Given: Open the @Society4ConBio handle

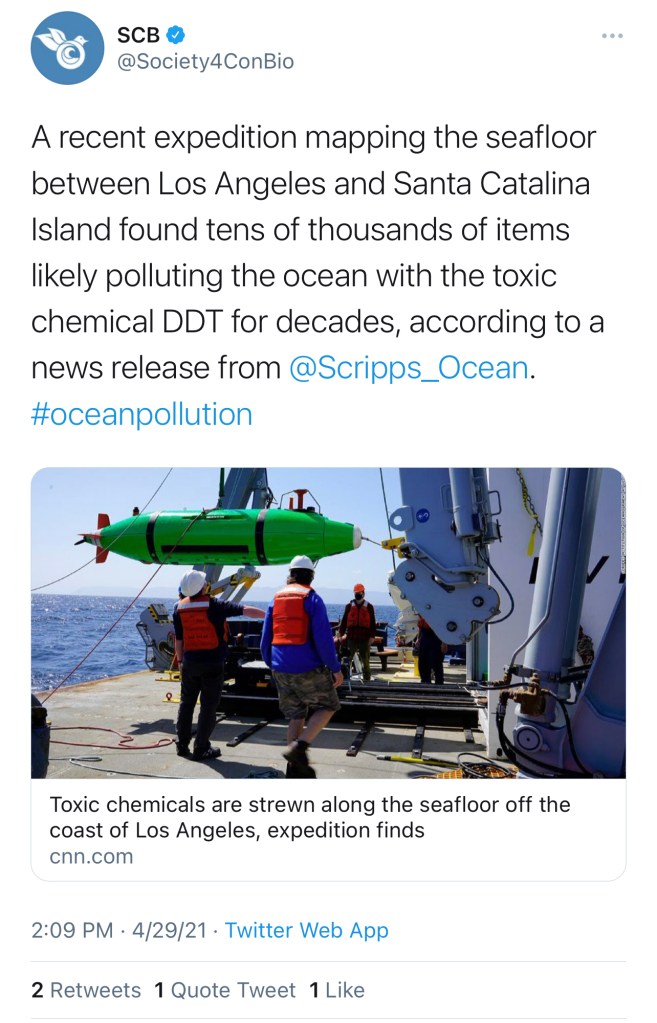Looking at the screenshot, I should [205, 62].
